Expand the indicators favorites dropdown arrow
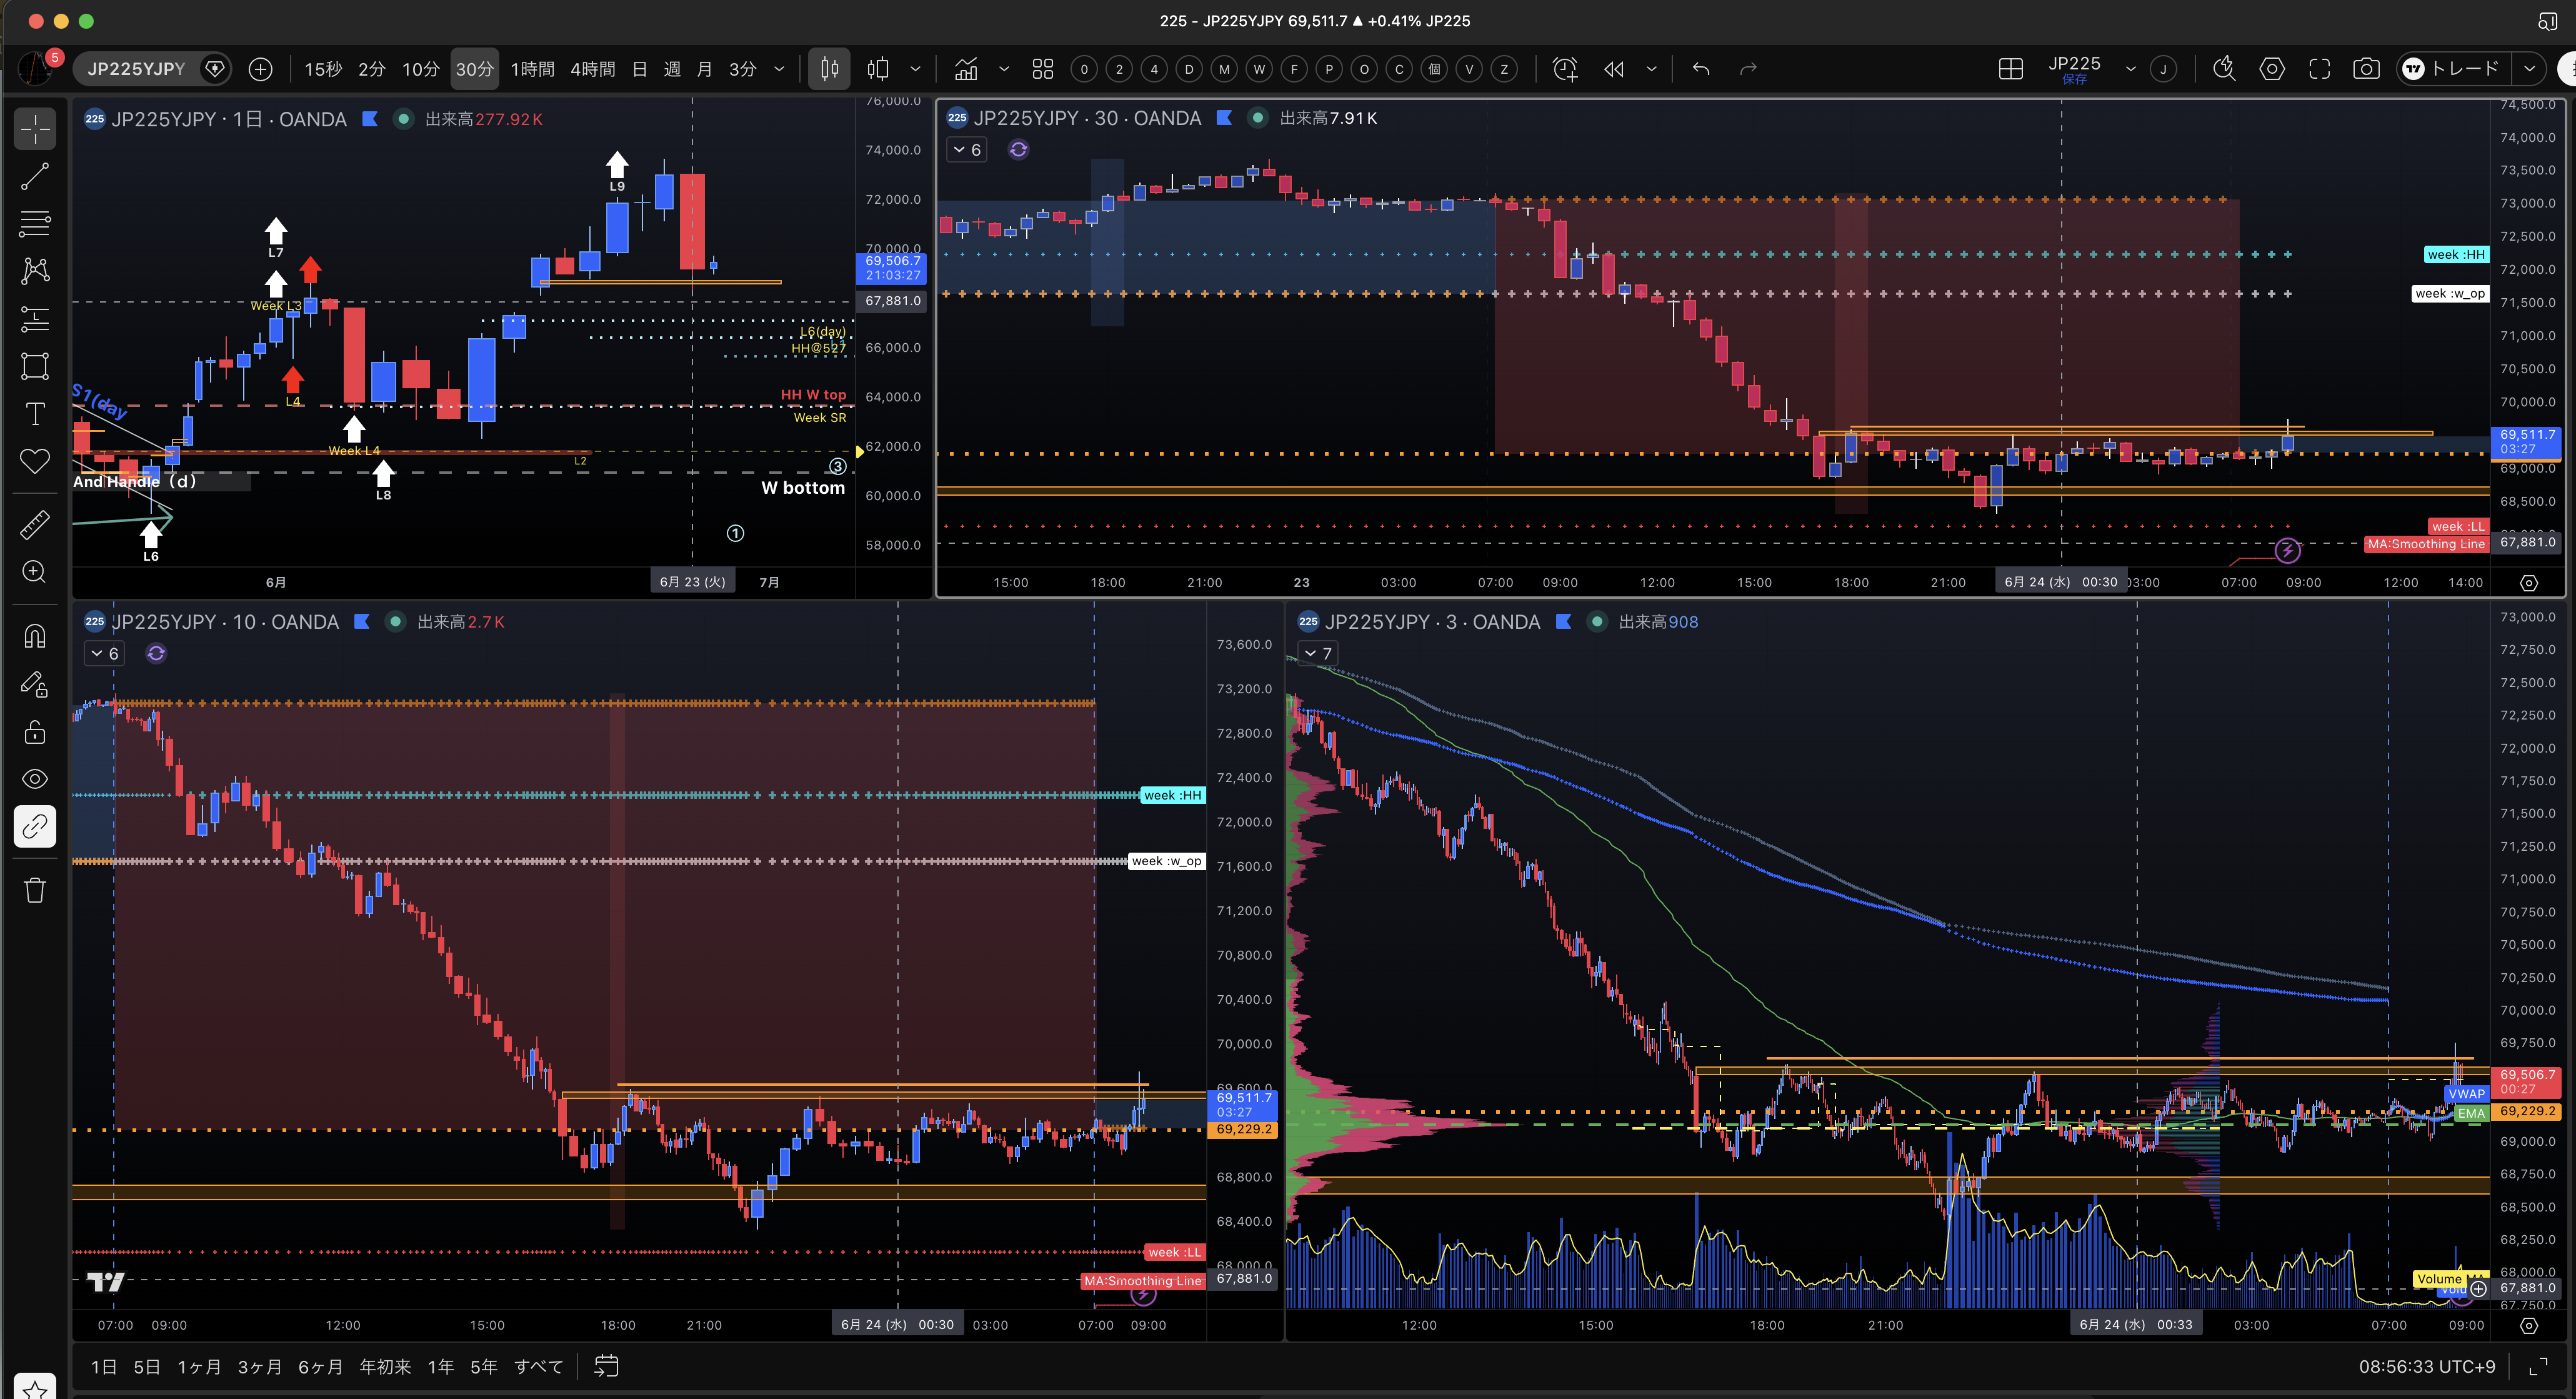 (1004, 69)
